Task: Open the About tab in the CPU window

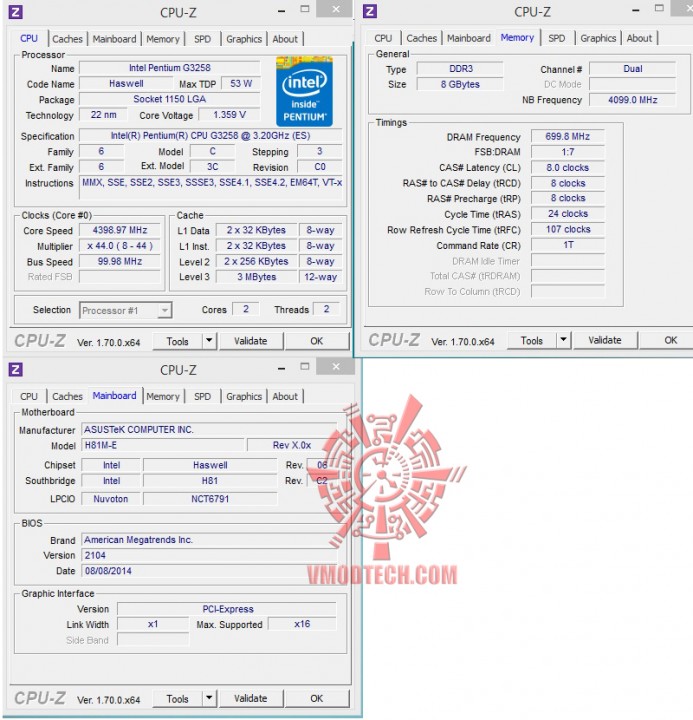Action: coord(285,39)
